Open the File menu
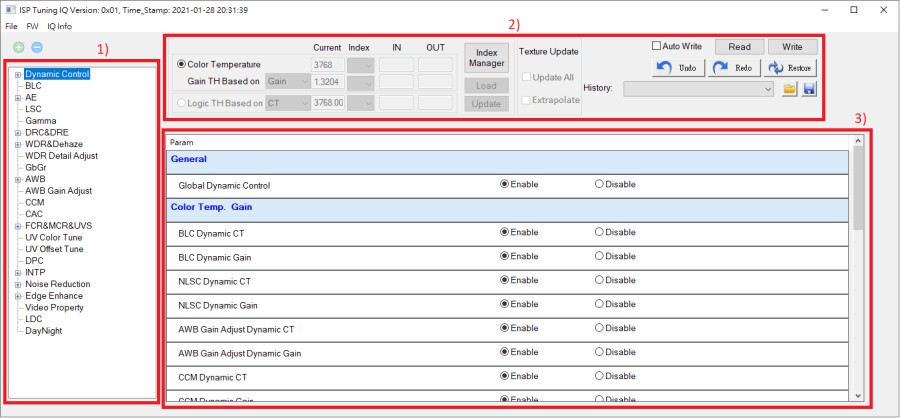 [x=10, y=25]
